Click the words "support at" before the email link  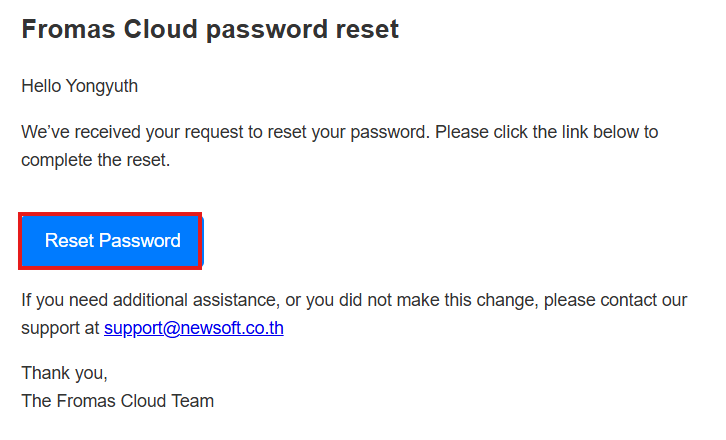click(x=60, y=327)
